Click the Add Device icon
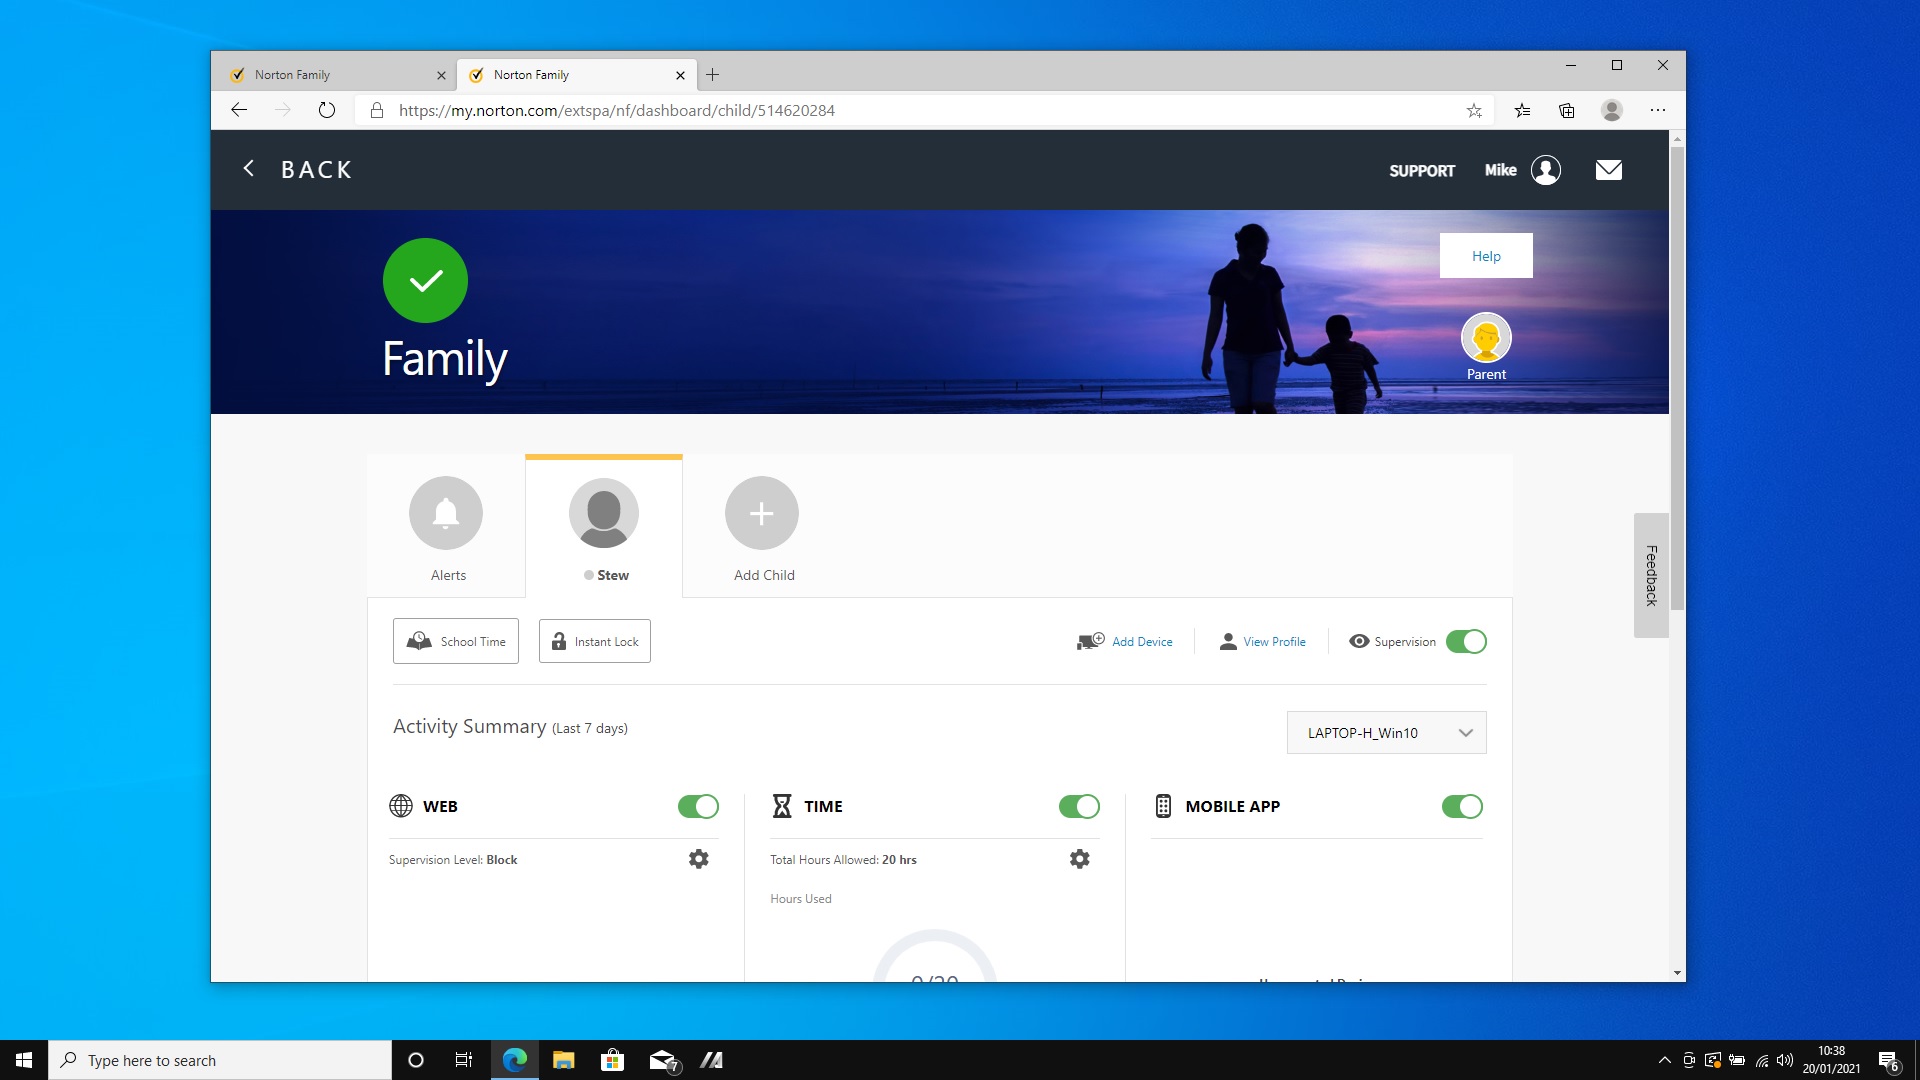This screenshot has width=1920, height=1080. pos(1088,641)
